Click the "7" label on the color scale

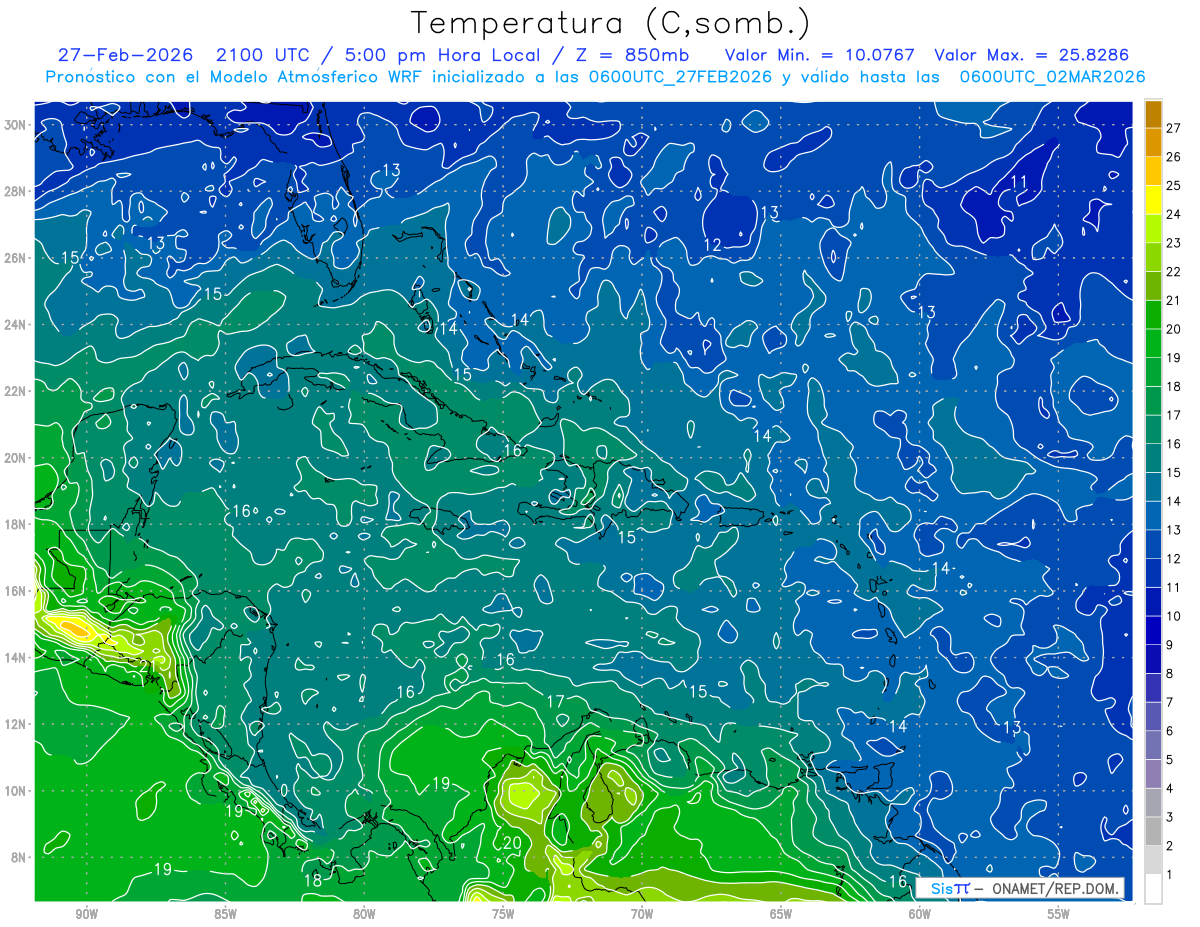pyautogui.click(x=1170, y=702)
